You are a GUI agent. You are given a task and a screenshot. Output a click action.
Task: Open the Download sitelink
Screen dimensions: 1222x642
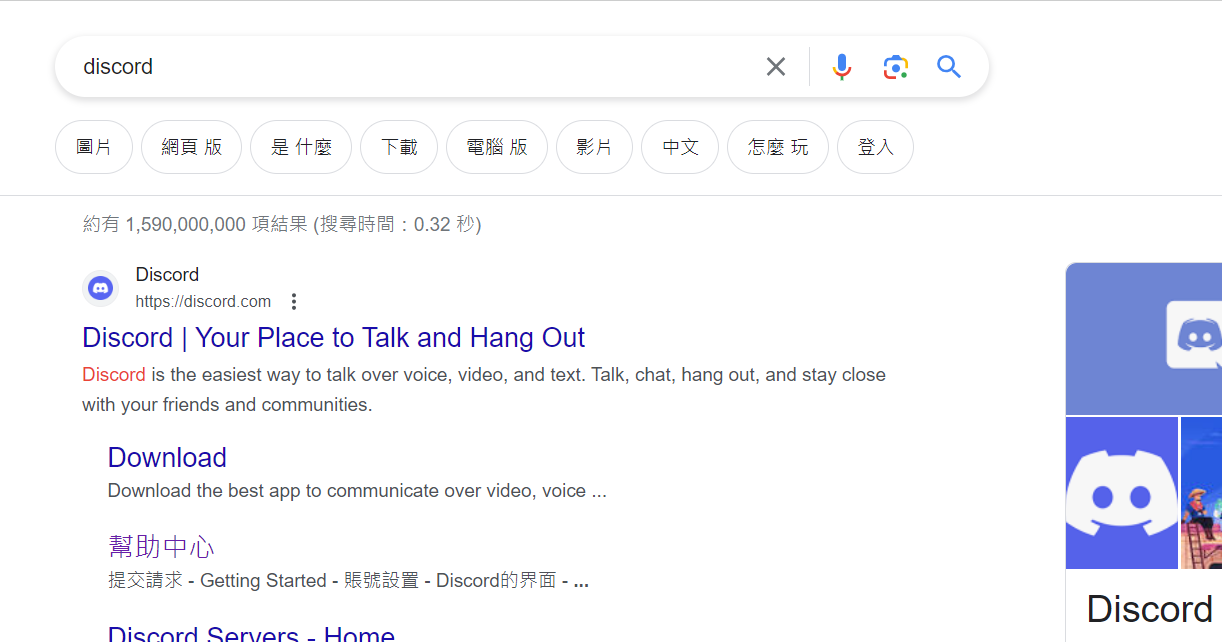pyautogui.click(x=167, y=458)
